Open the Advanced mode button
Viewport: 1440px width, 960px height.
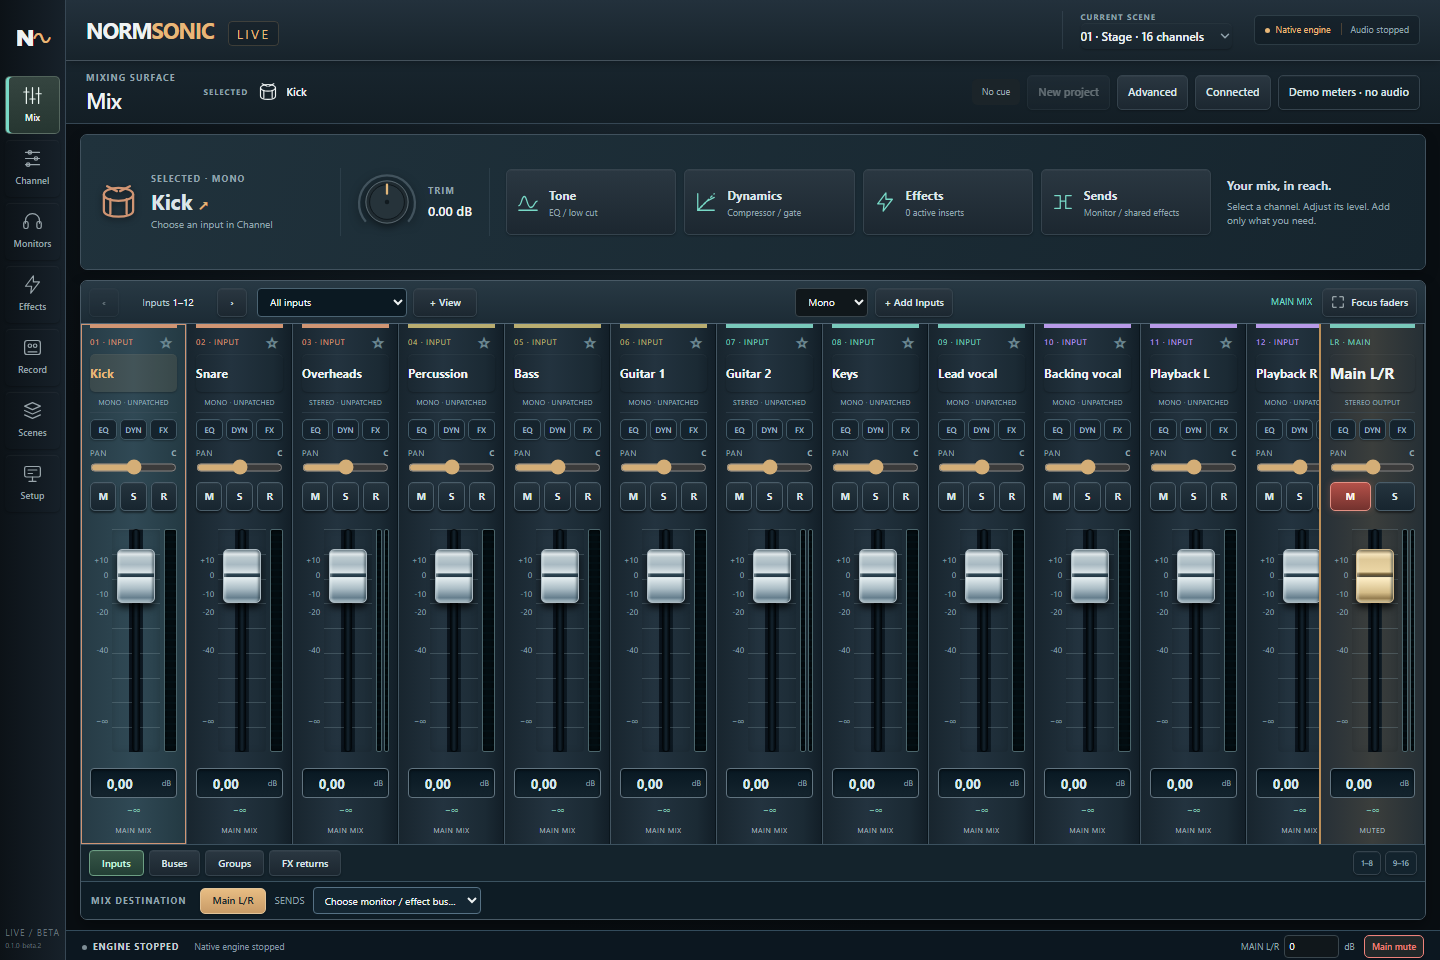[1152, 92]
